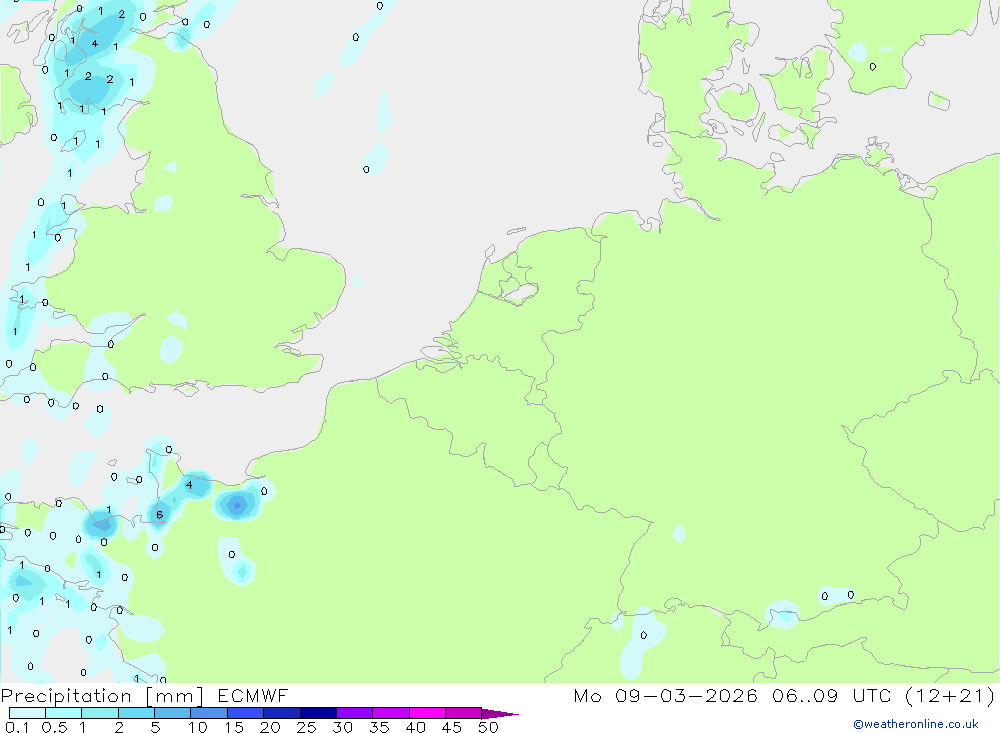Click the 45–50 mm legend swatch
This screenshot has width=1000, height=733.
463,713
